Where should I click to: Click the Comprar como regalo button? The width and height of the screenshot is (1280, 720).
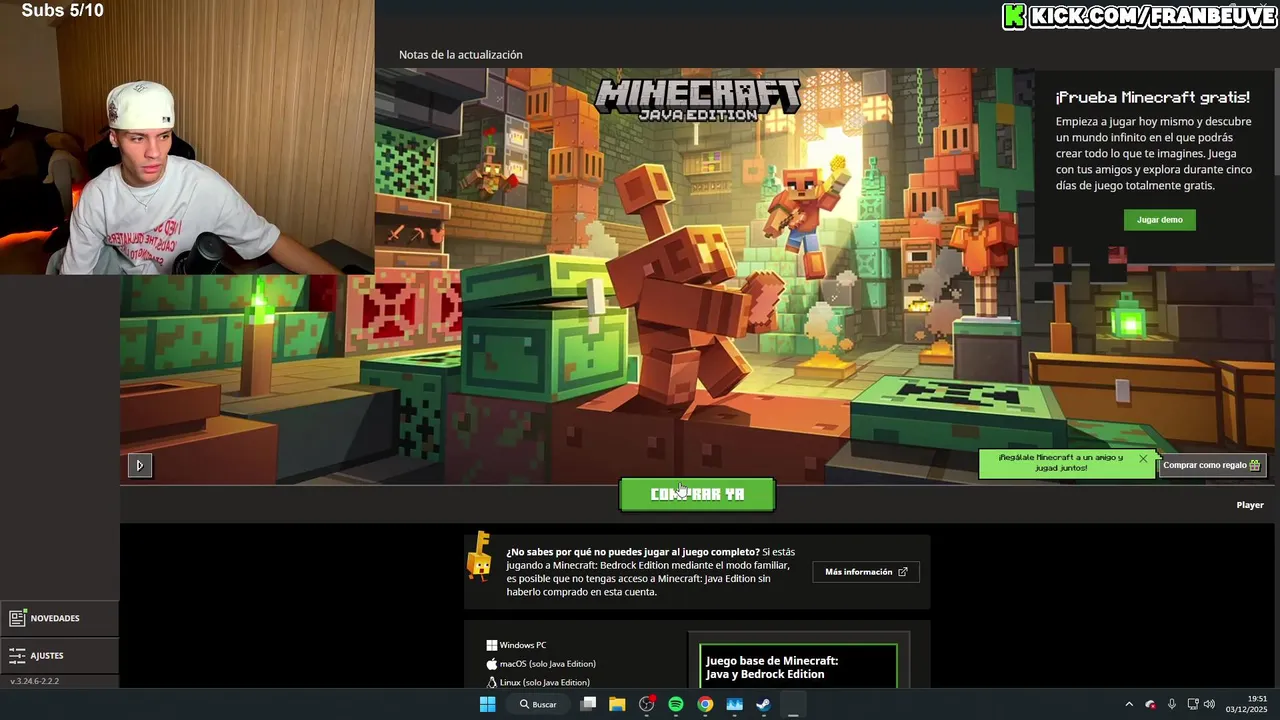(1212, 465)
